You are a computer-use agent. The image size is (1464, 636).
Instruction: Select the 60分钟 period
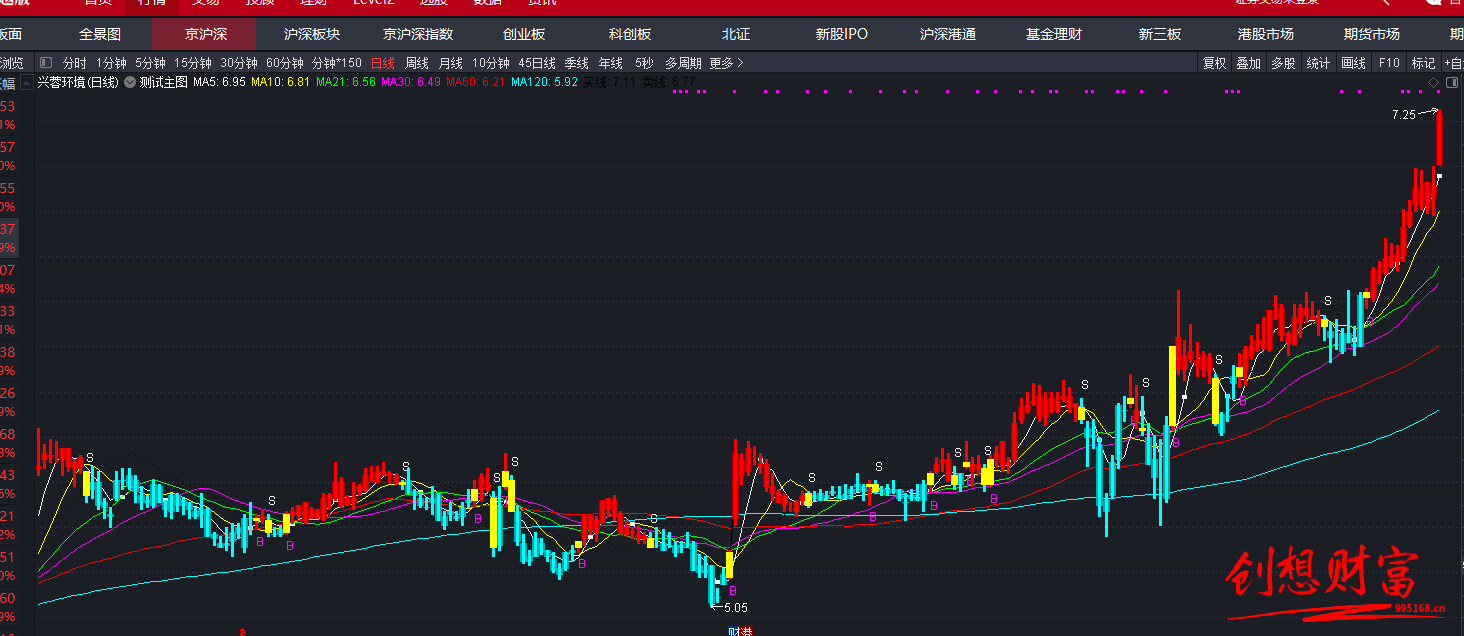coord(285,63)
